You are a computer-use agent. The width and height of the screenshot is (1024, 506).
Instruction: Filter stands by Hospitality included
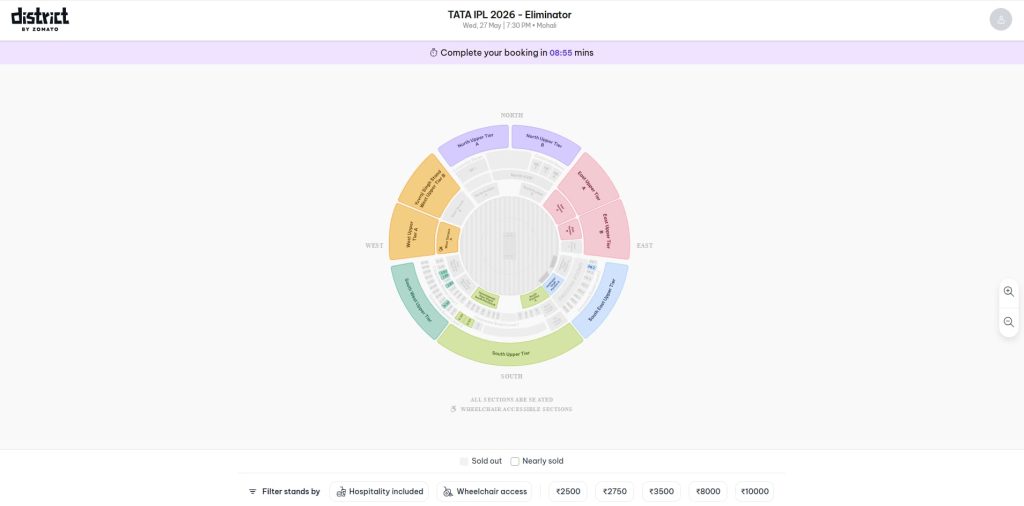[379, 492]
